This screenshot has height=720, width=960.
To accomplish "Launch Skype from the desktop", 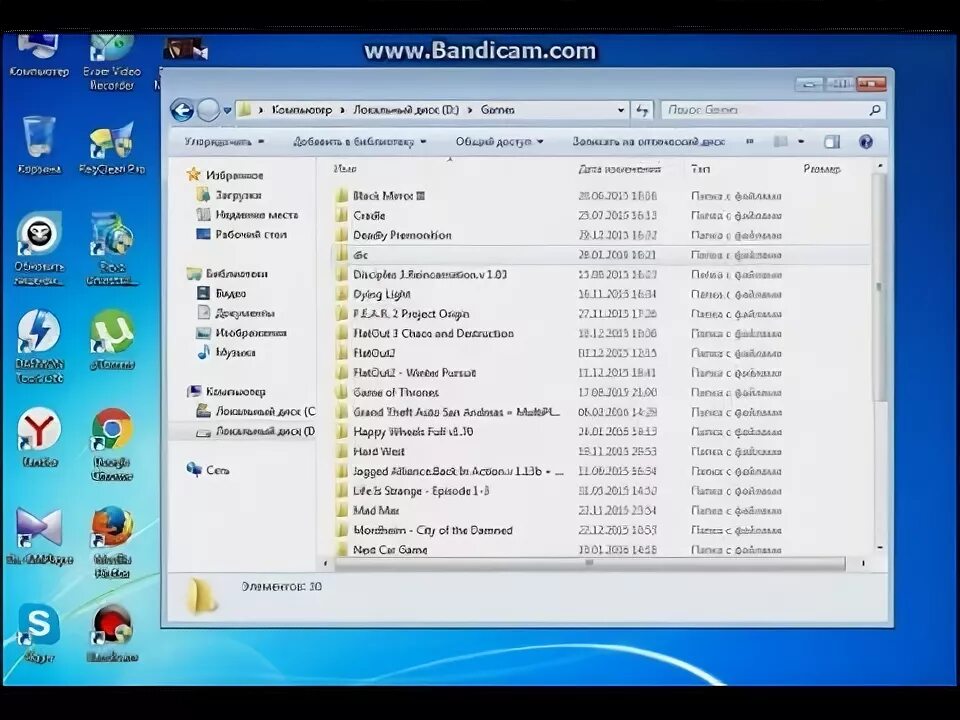I will pos(39,633).
